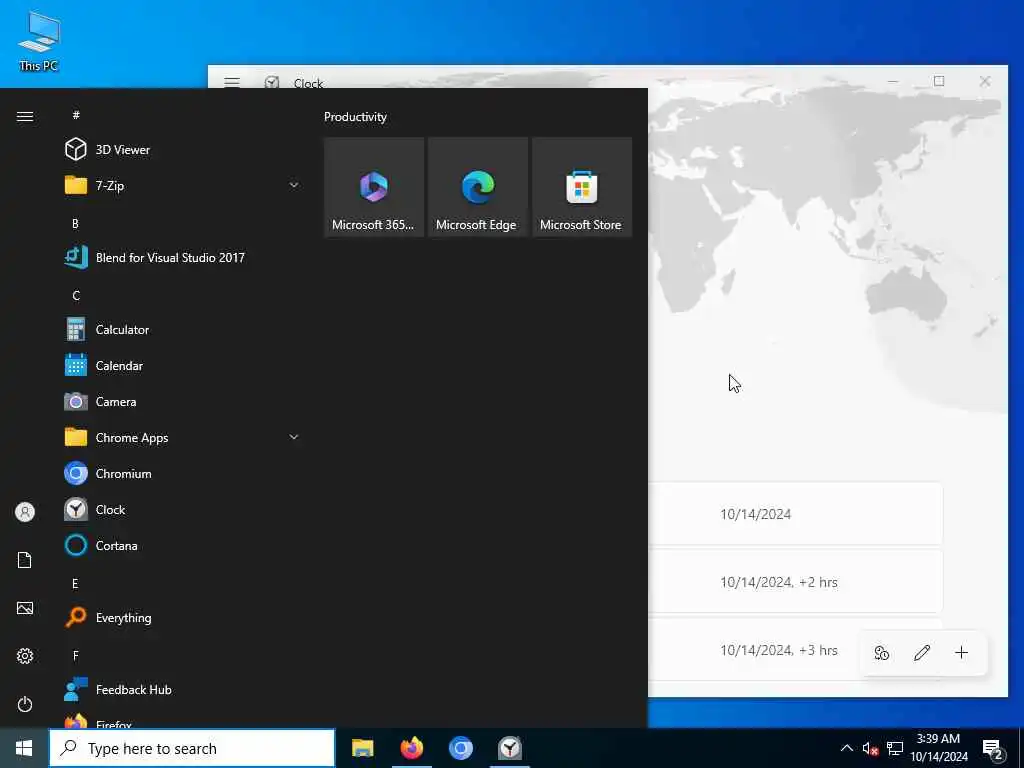
Task: Add a new city with plus button
Action: click(x=961, y=652)
